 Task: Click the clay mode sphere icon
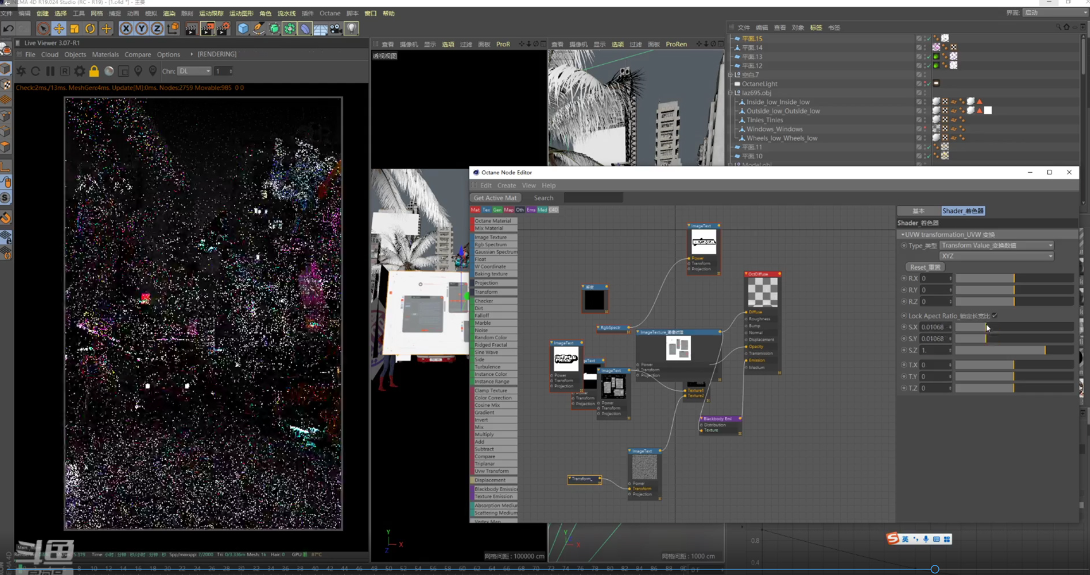(x=109, y=71)
